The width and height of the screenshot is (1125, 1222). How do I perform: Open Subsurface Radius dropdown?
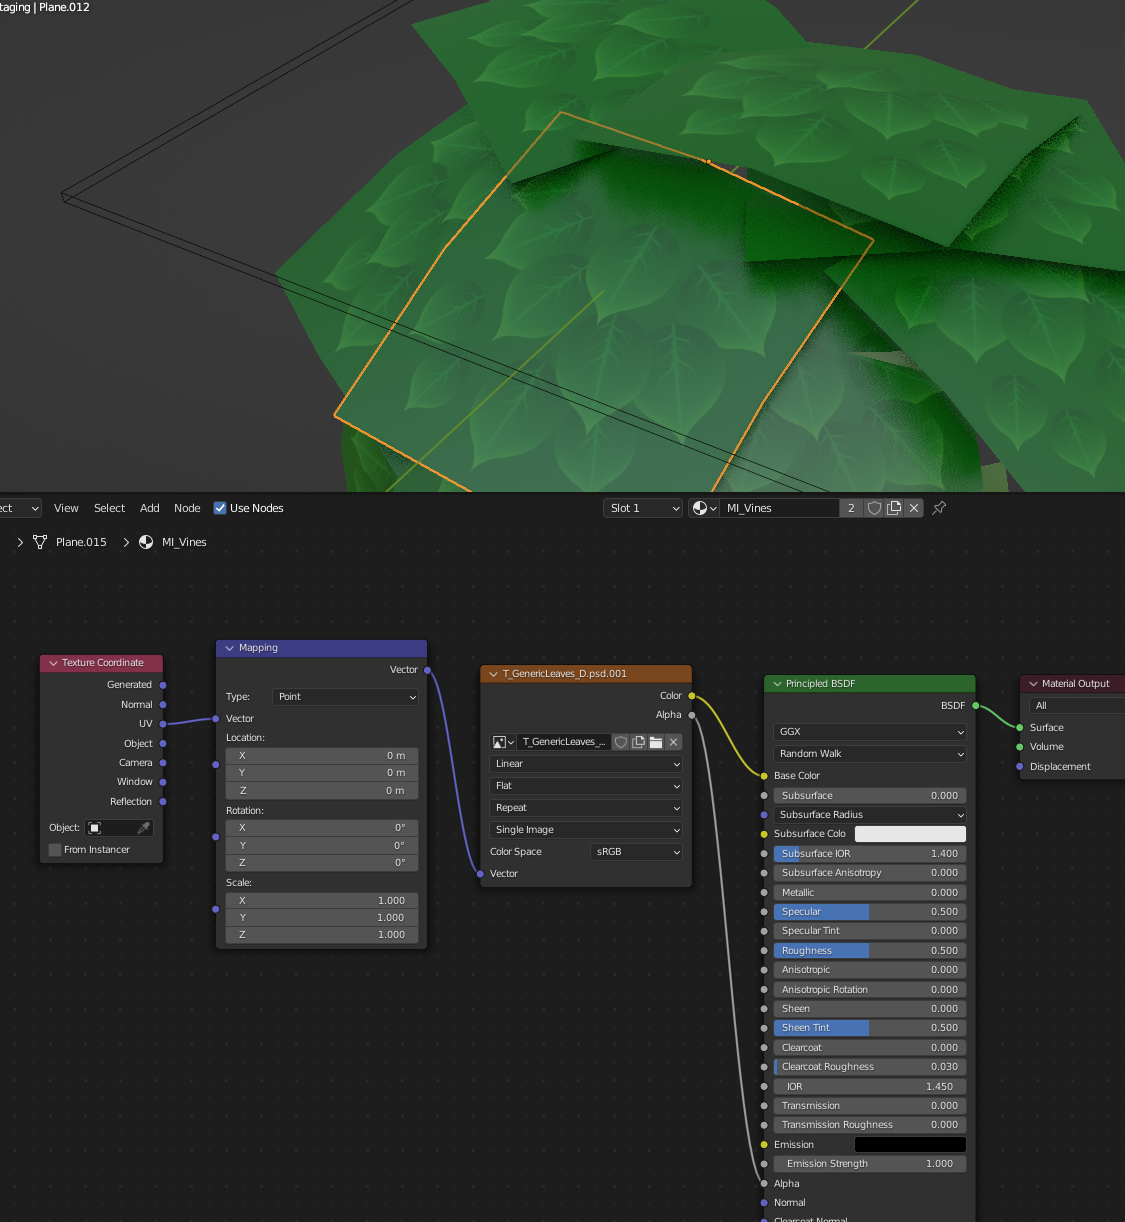coord(870,815)
